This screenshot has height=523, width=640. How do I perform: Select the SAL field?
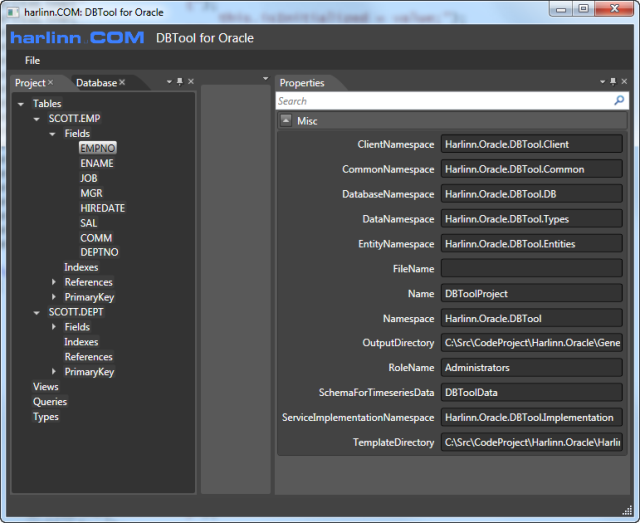coord(89,223)
